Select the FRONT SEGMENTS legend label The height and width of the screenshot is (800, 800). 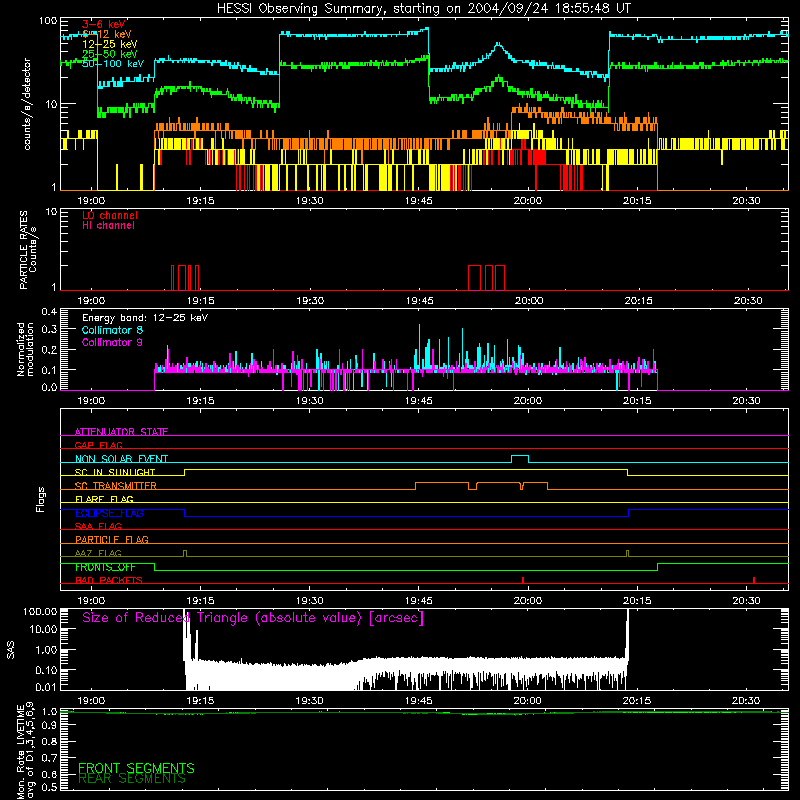[136, 768]
